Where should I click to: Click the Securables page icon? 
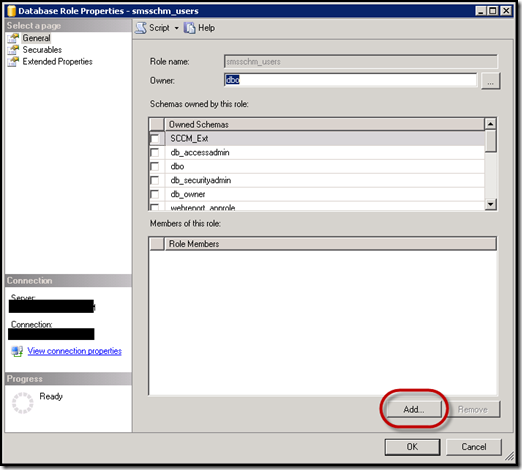pyautogui.click(x=13, y=50)
